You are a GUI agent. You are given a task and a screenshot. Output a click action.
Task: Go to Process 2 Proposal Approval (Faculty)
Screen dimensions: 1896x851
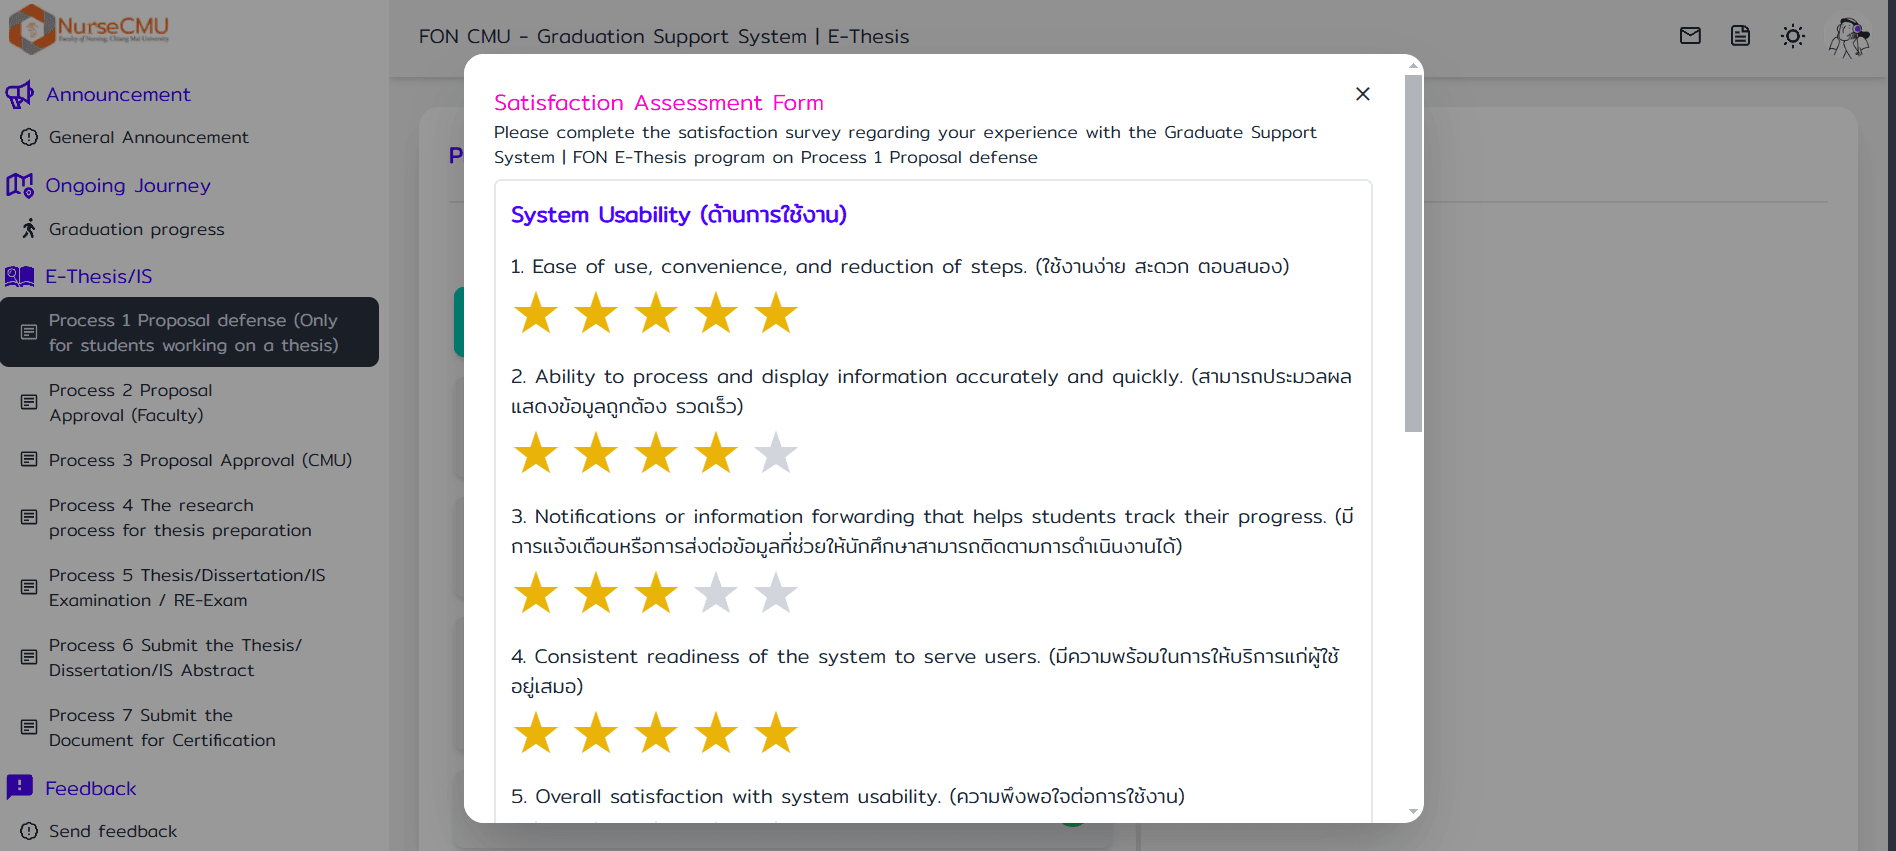[130, 402]
